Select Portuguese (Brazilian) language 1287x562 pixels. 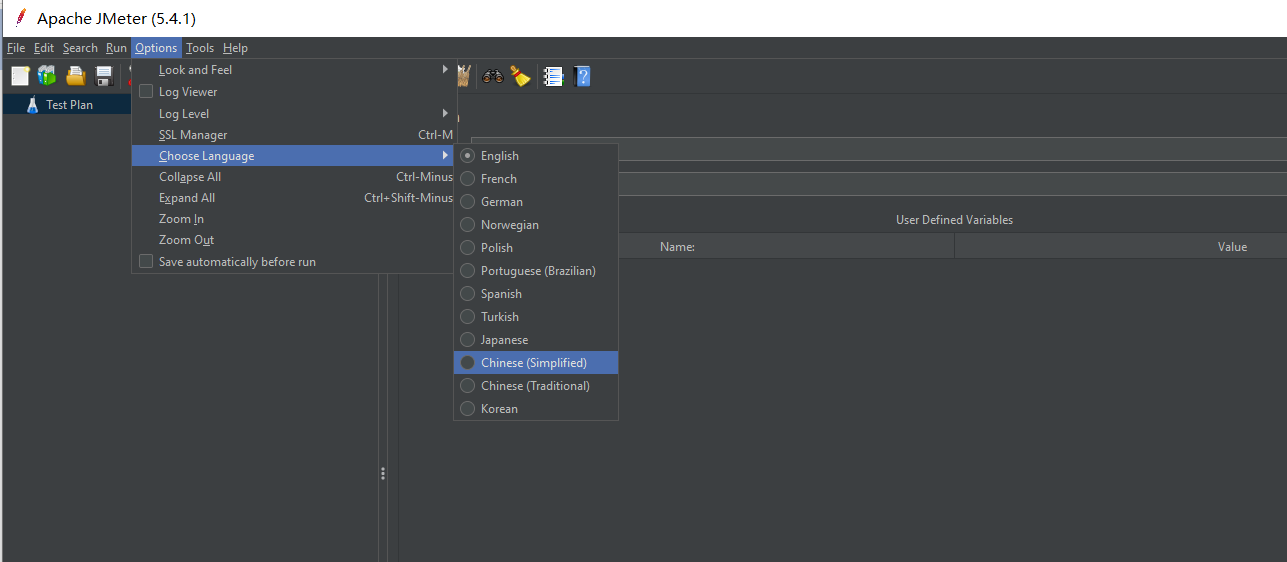(536, 270)
